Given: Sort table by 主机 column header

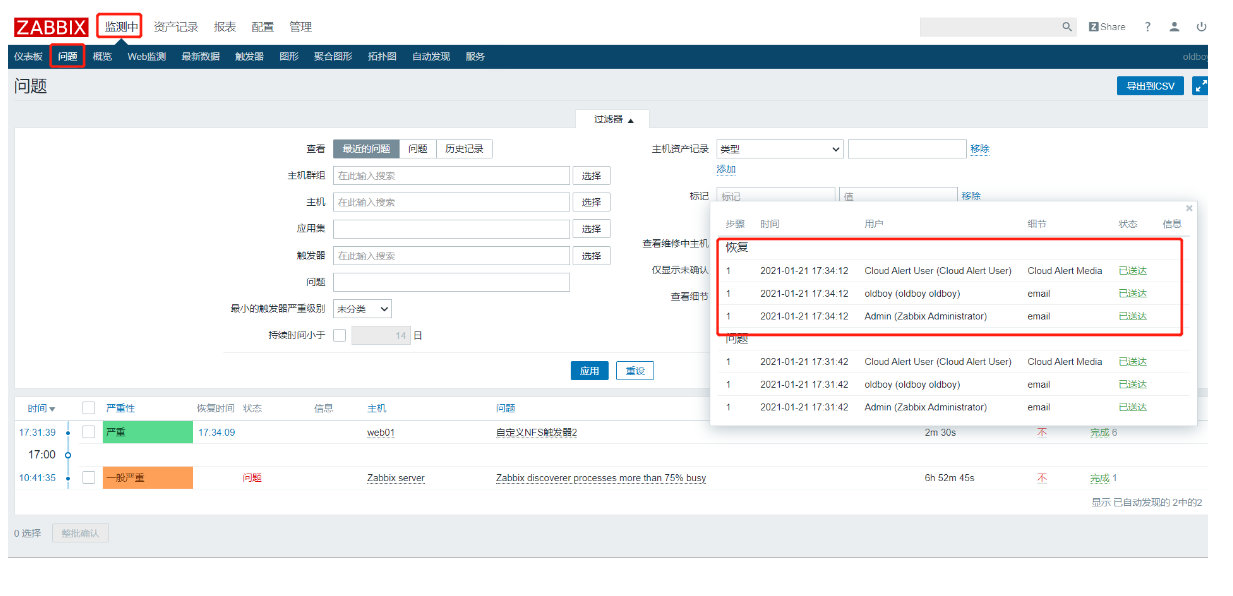Looking at the screenshot, I should point(377,408).
